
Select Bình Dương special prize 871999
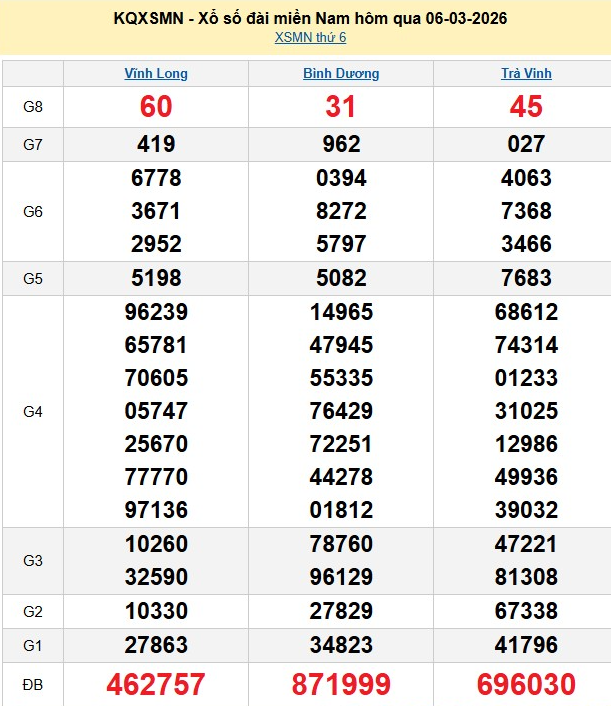click(x=341, y=684)
